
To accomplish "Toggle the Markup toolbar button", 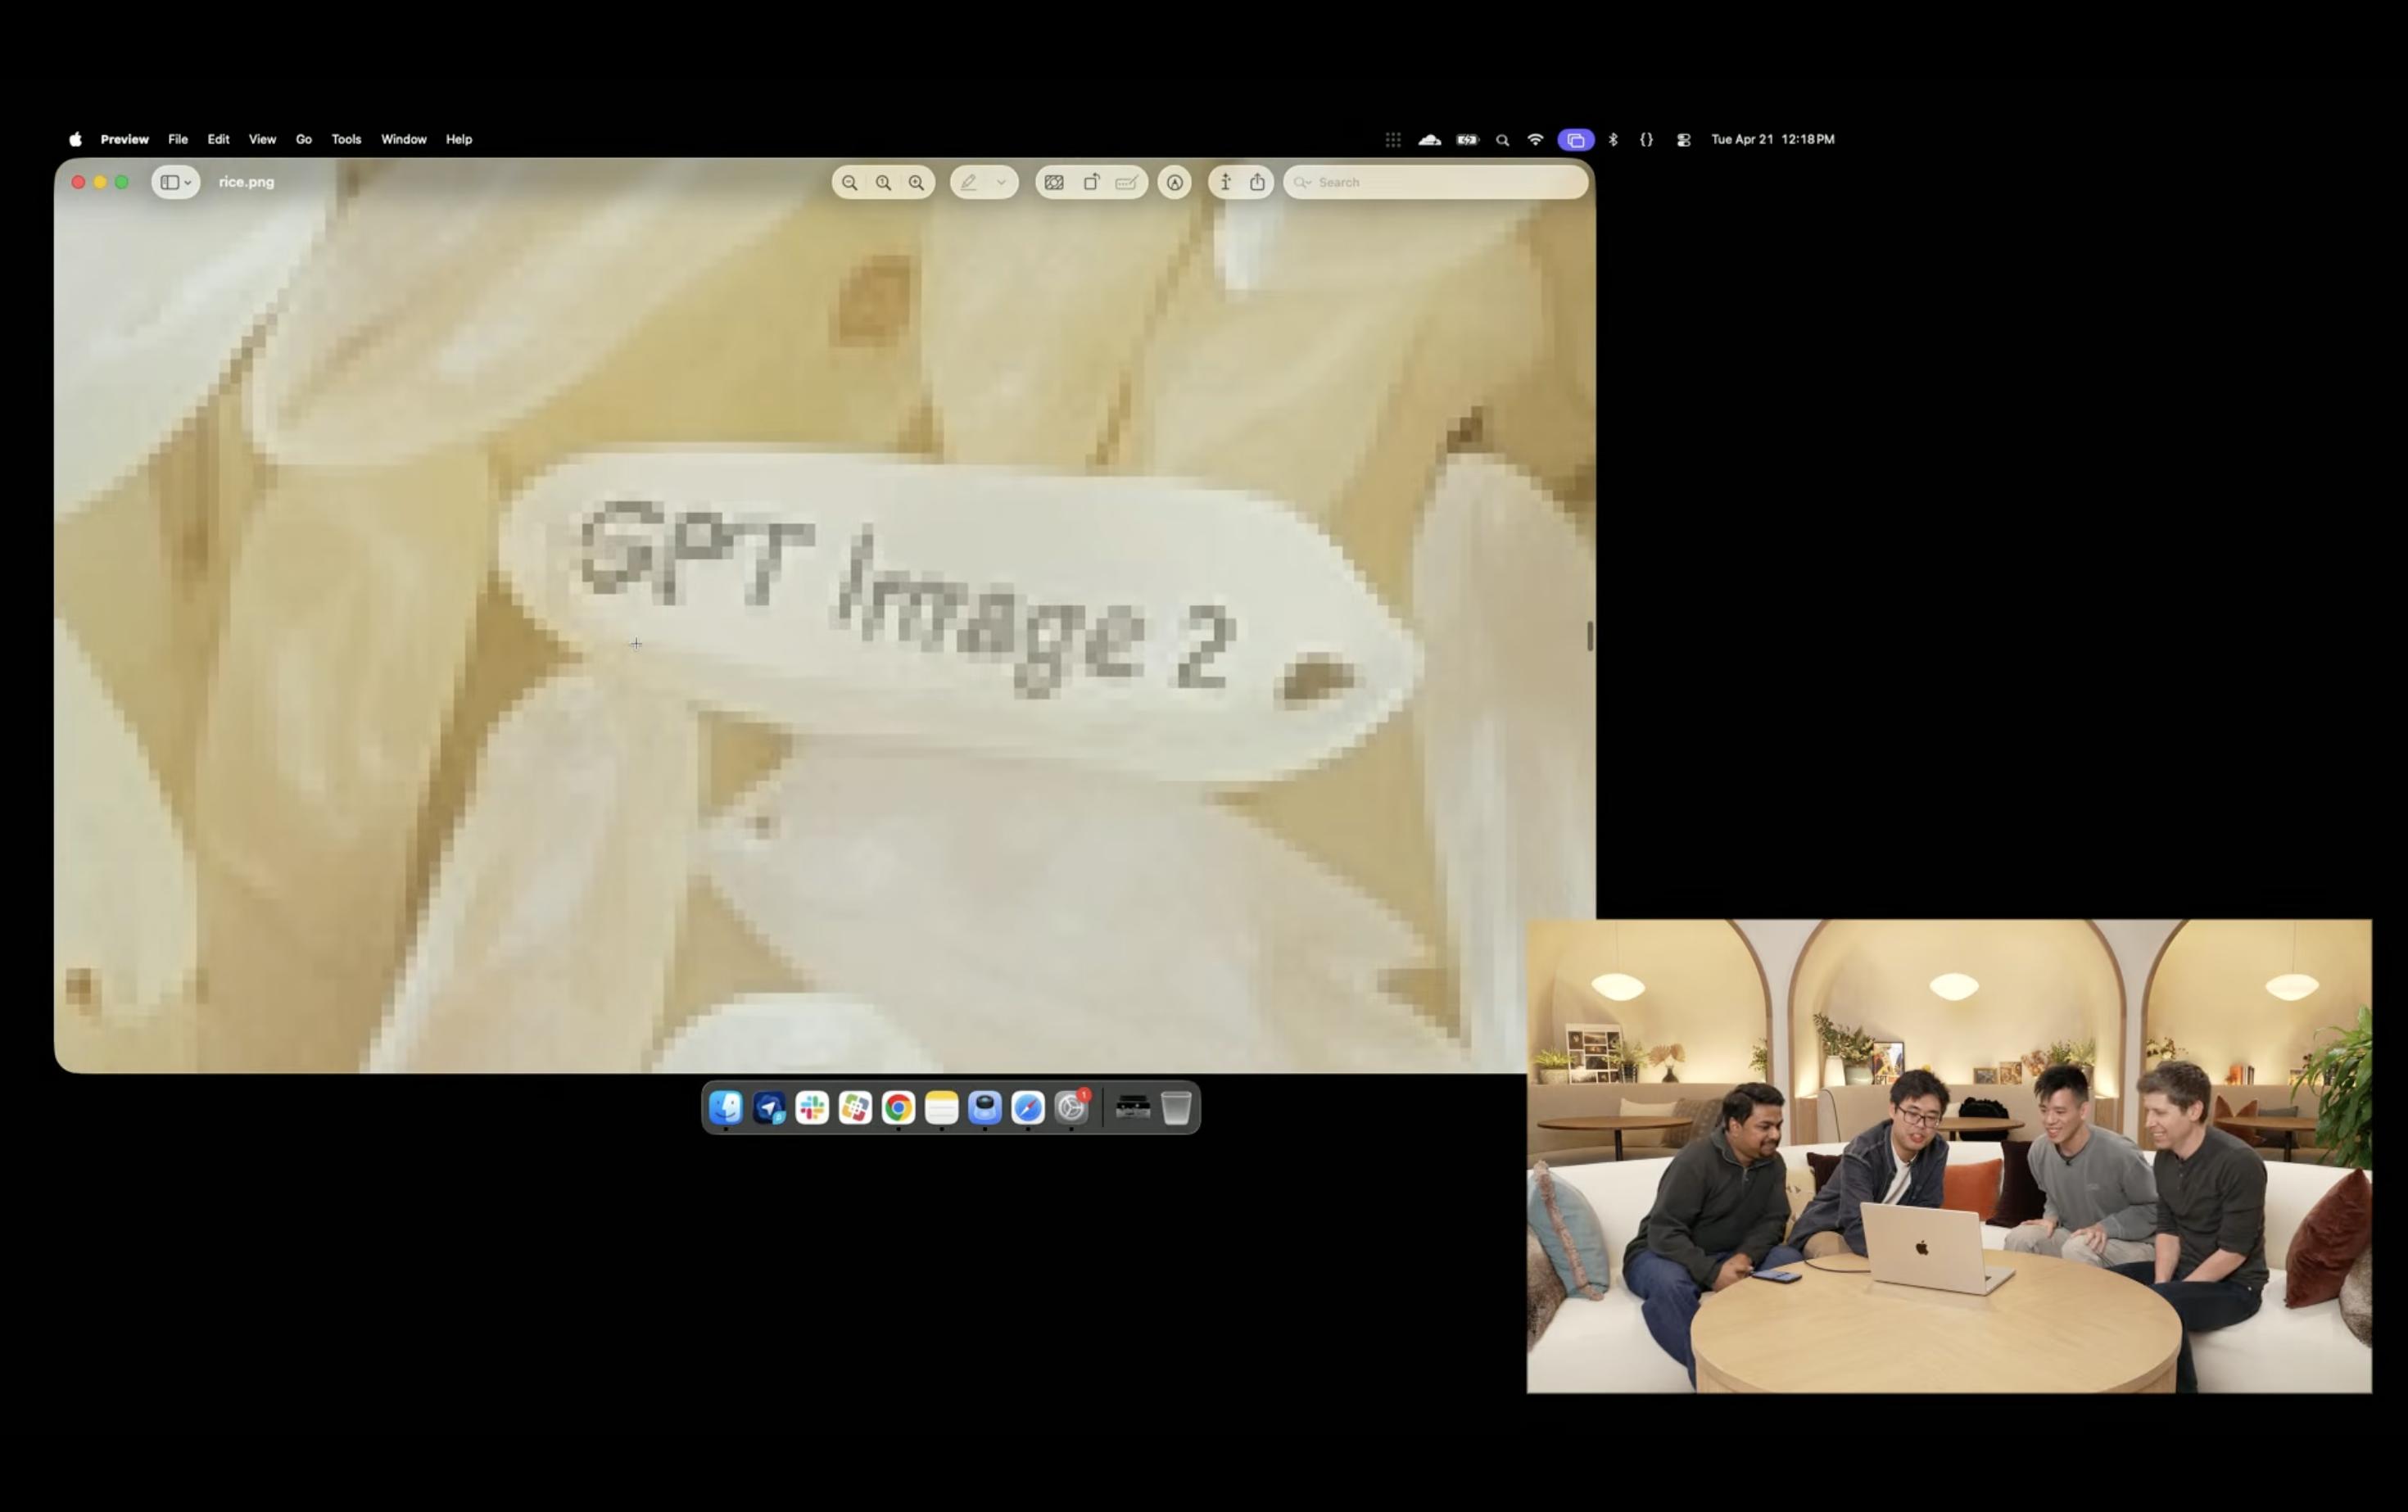I will (x=1175, y=182).
